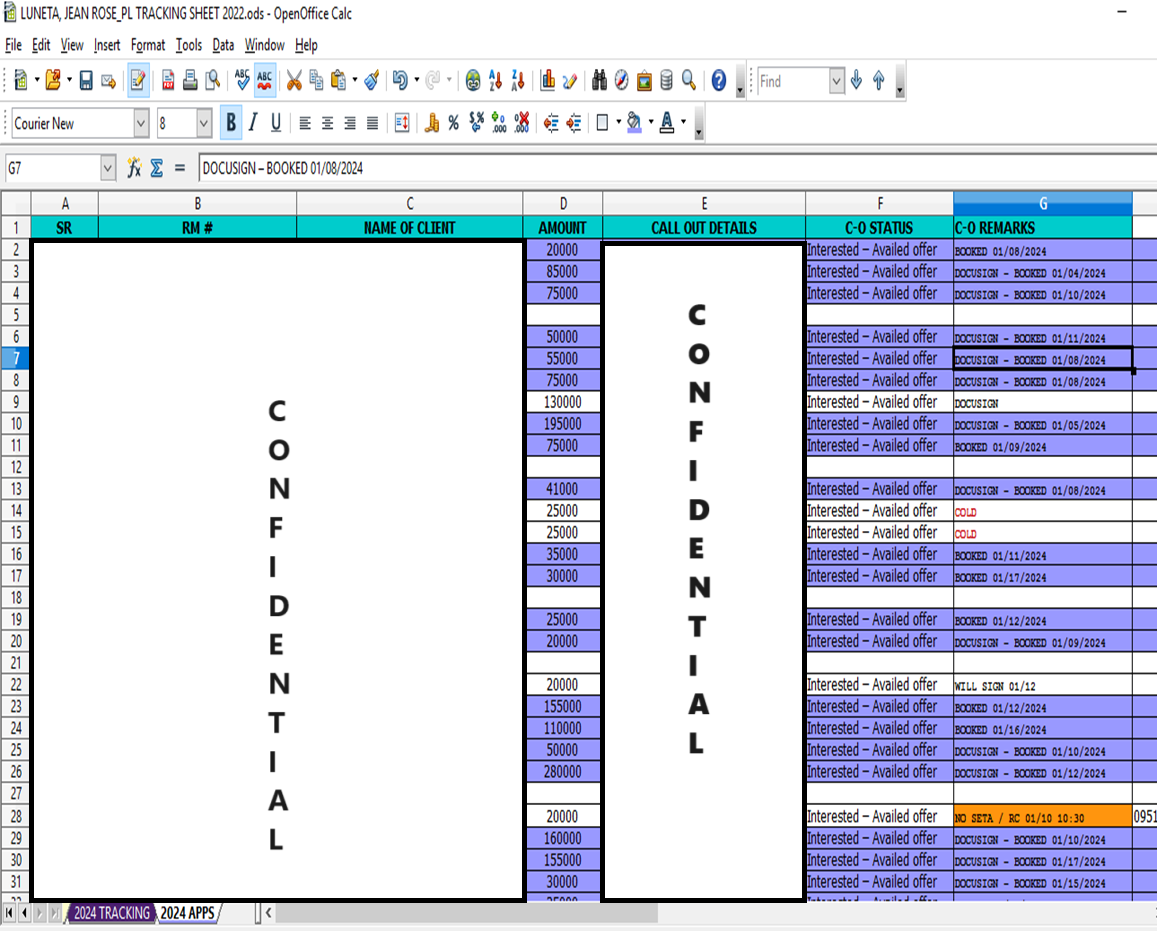Screen dimensions: 1157x931
Task: Copy the selected cells
Action: [x=317, y=80]
